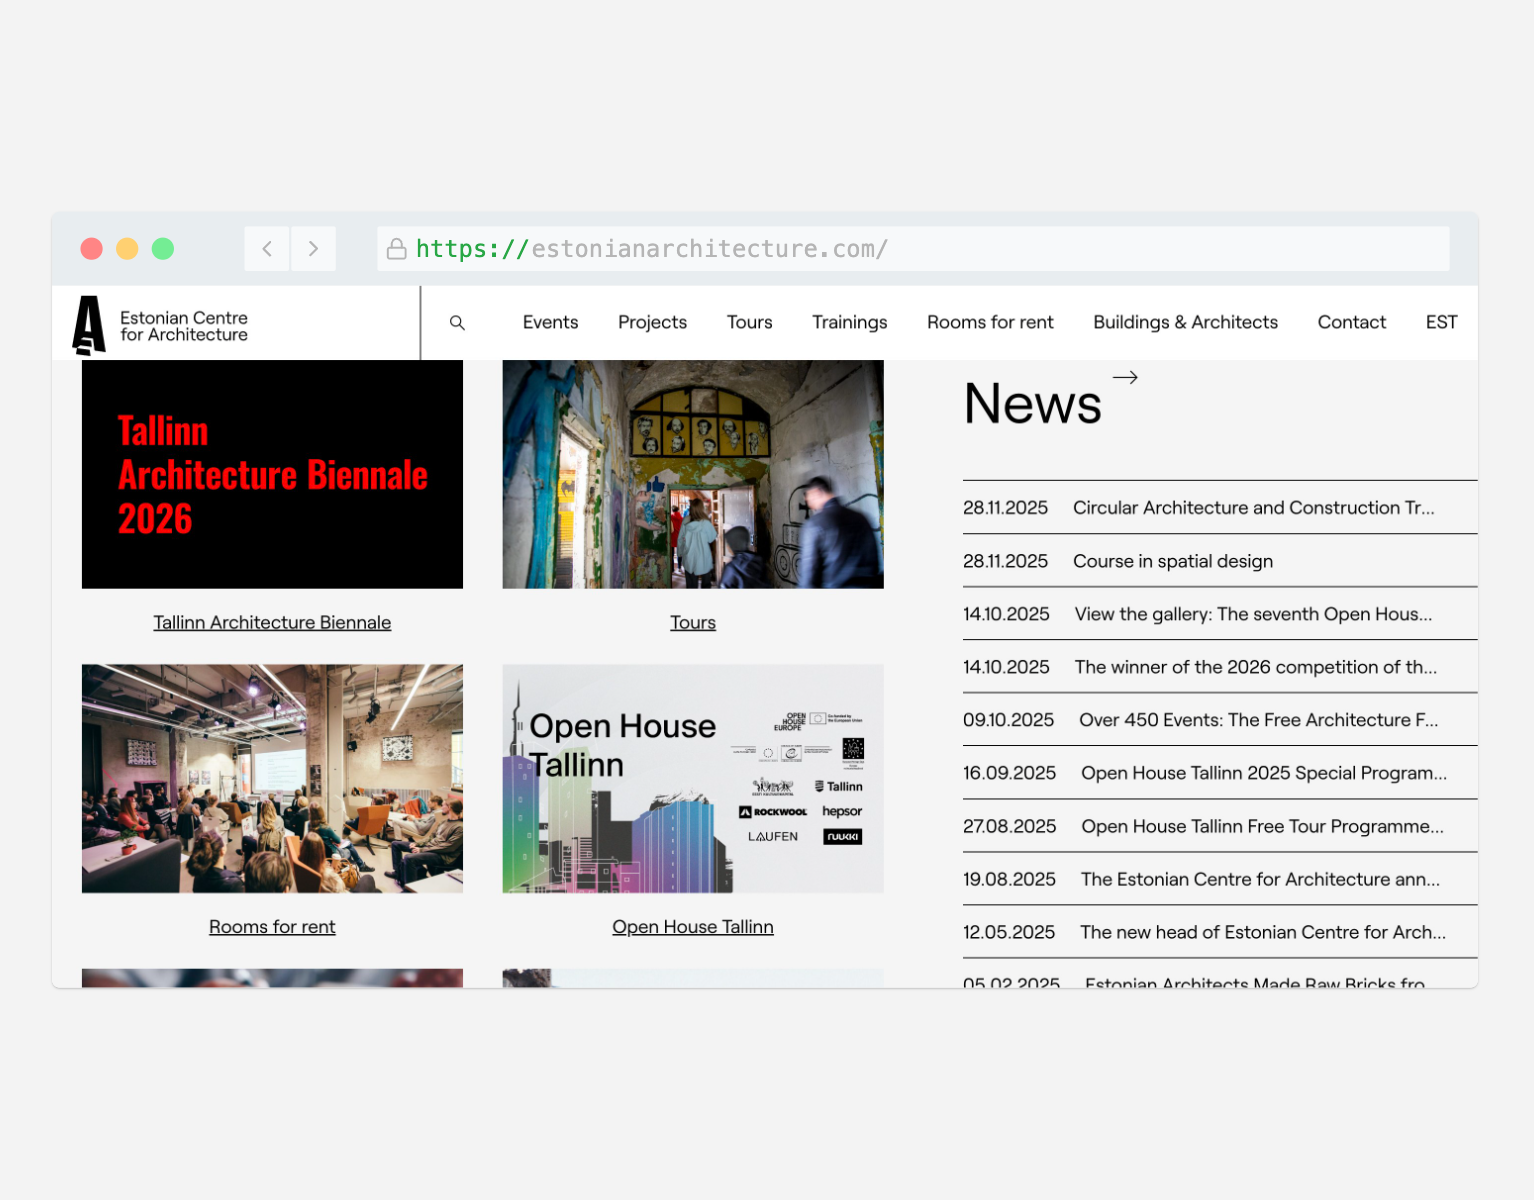This screenshot has width=1534, height=1200.
Task: Click the Estonian Centre for Architecture logo
Action: (x=160, y=326)
